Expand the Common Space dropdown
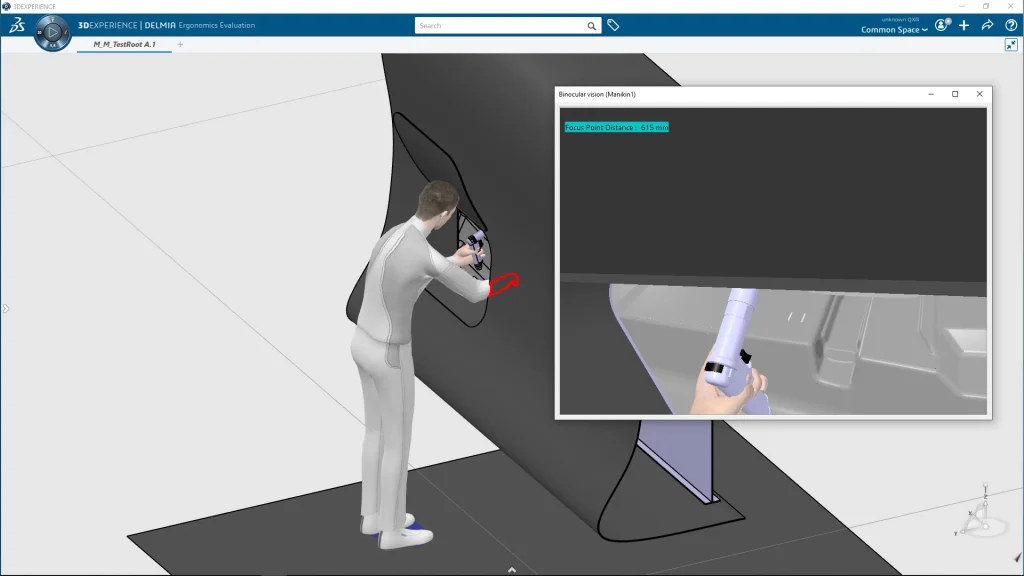This screenshot has height=576, width=1024. [x=894, y=30]
